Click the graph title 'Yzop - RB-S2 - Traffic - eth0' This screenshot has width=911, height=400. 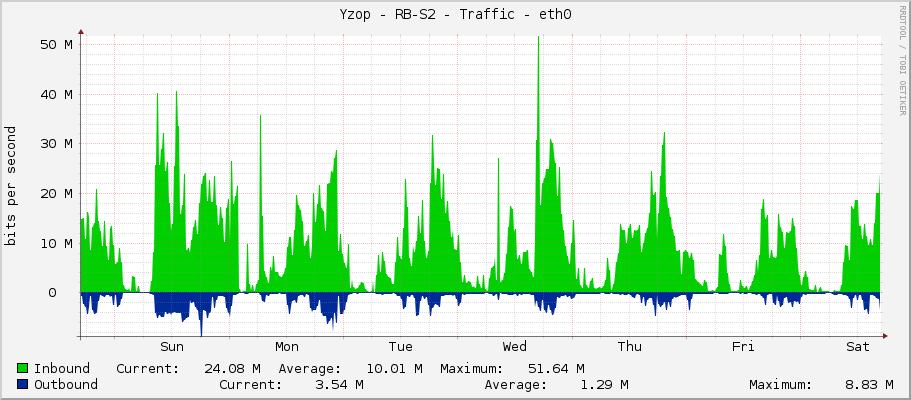click(456, 15)
